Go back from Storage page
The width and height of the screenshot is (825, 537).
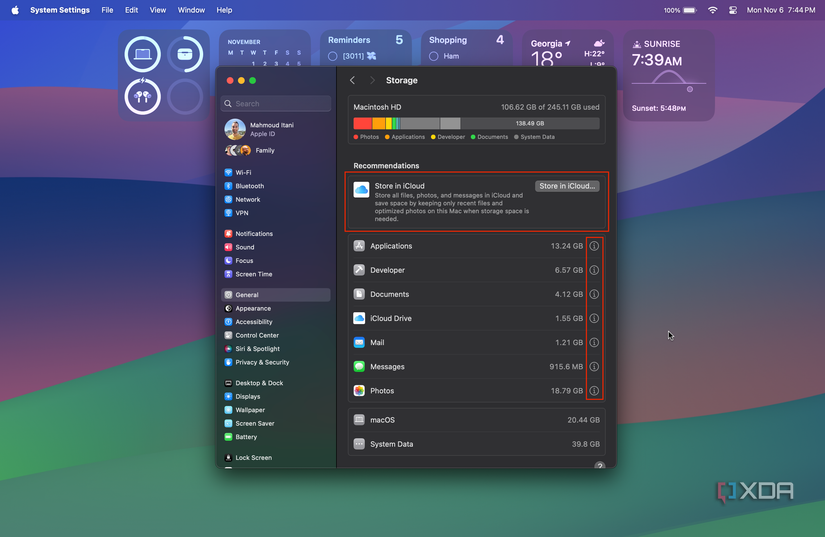pos(353,80)
